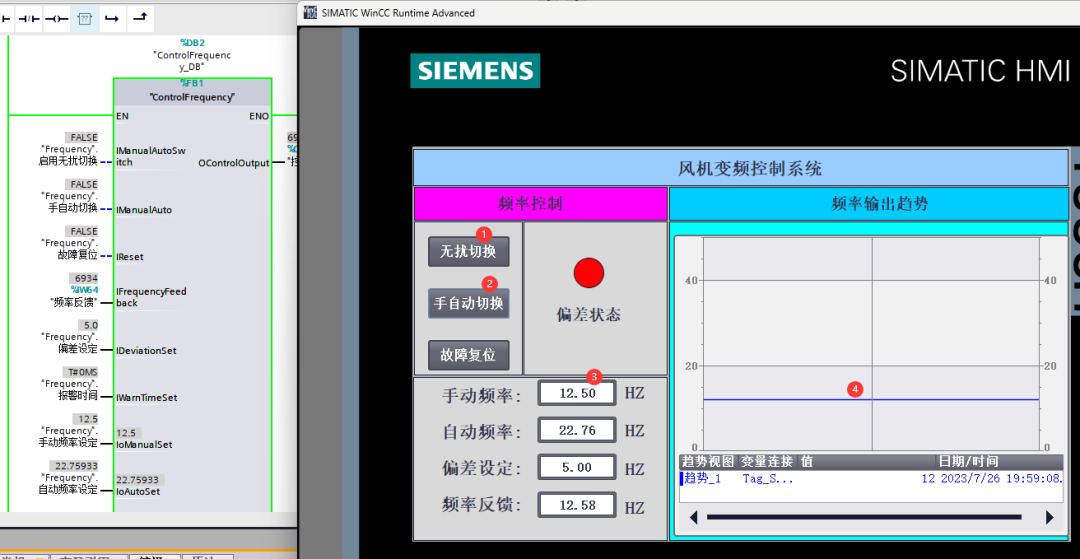Click the 频率控制 magenta header
1080x559 pixels.
point(541,204)
